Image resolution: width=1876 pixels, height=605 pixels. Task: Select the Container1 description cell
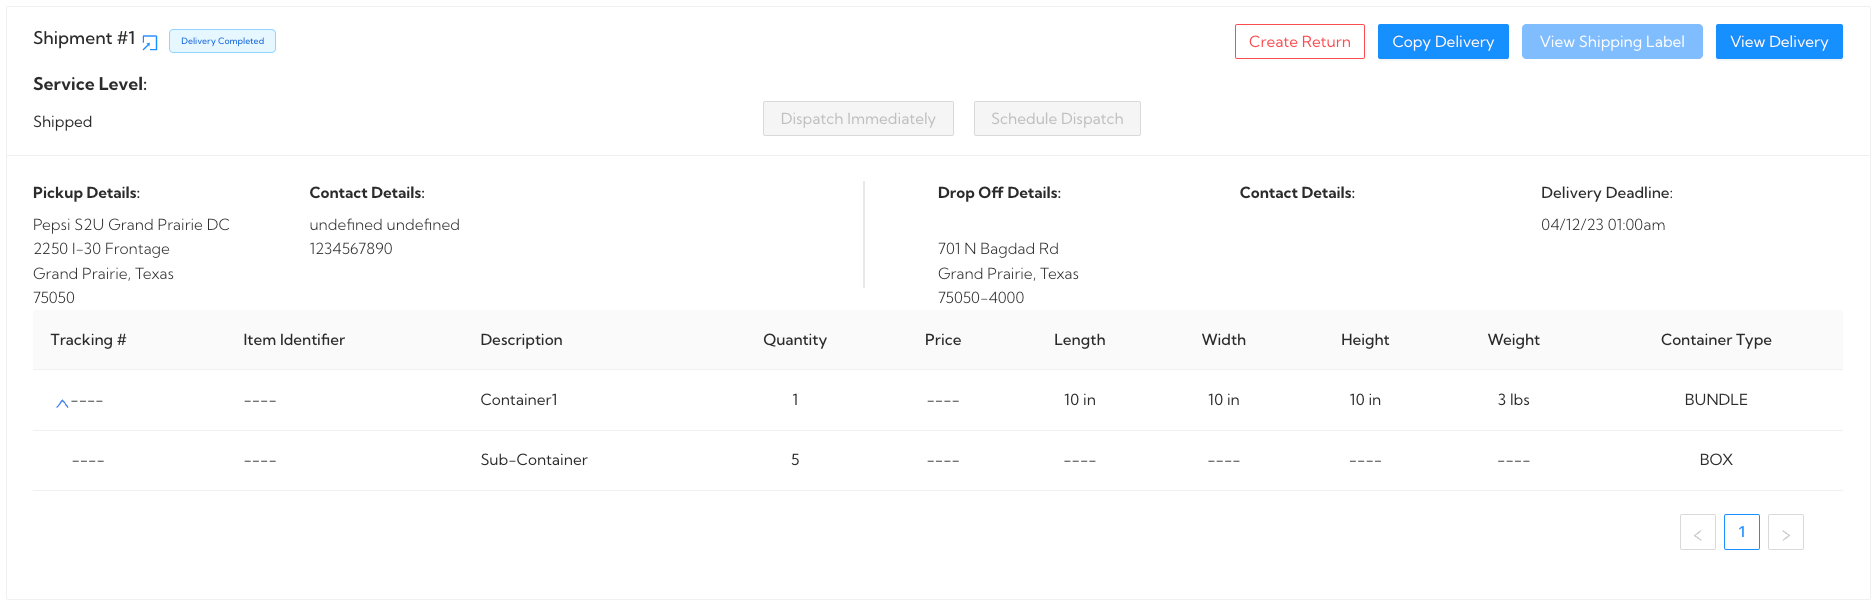click(518, 400)
